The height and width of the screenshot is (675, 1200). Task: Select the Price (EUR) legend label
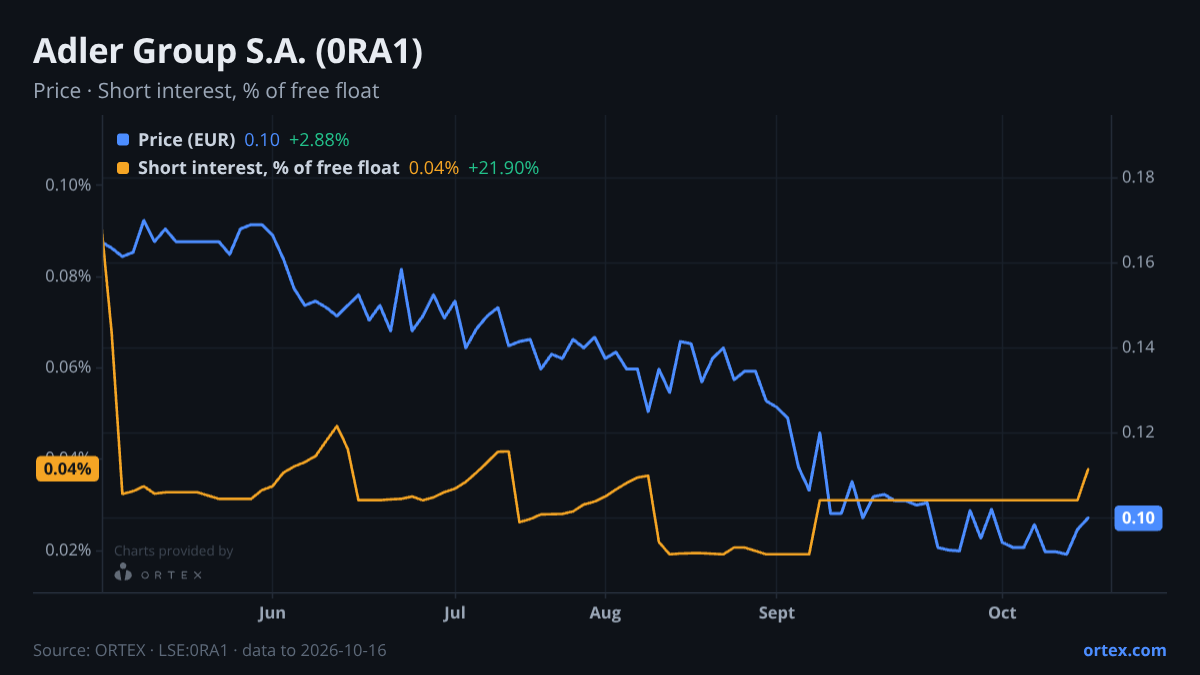pyautogui.click(x=187, y=140)
